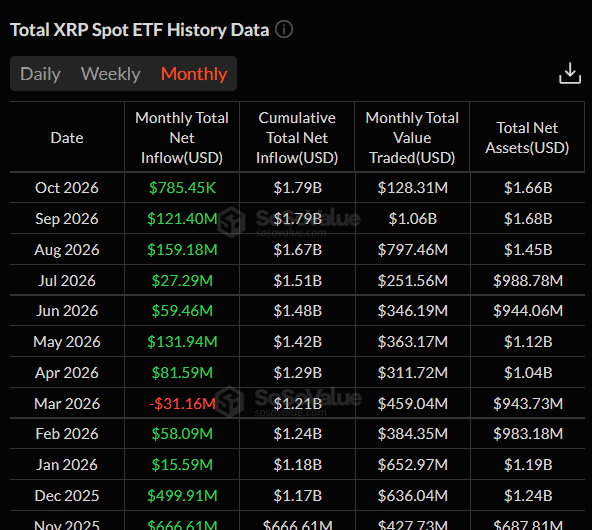Click the $1.68B net assets cell
592x530 pixels.
tap(528, 219)
